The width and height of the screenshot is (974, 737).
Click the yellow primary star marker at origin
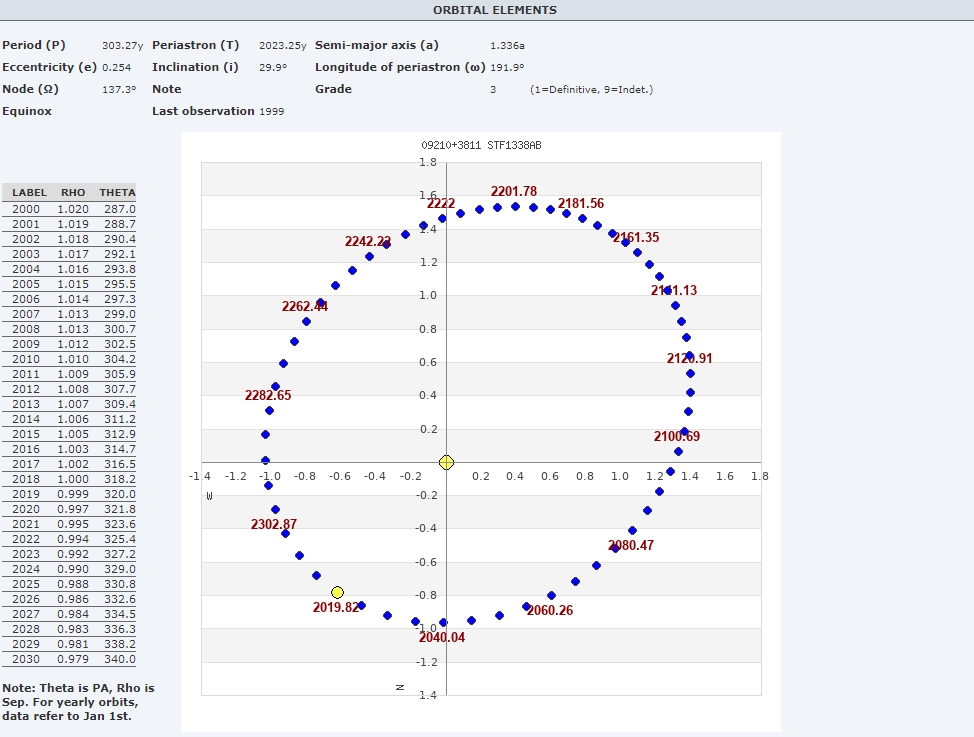click(x=446, y=462)
